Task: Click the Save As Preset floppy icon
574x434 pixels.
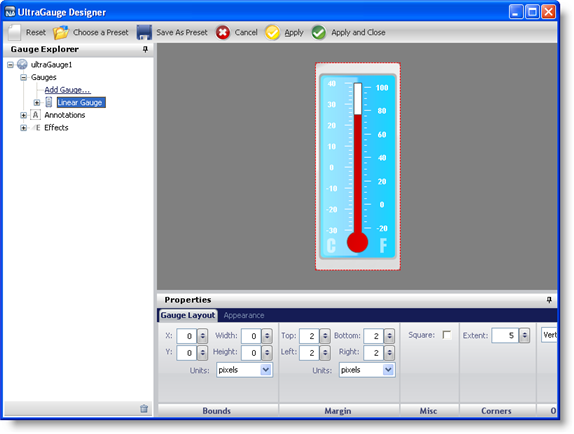Action: (144, 33)
